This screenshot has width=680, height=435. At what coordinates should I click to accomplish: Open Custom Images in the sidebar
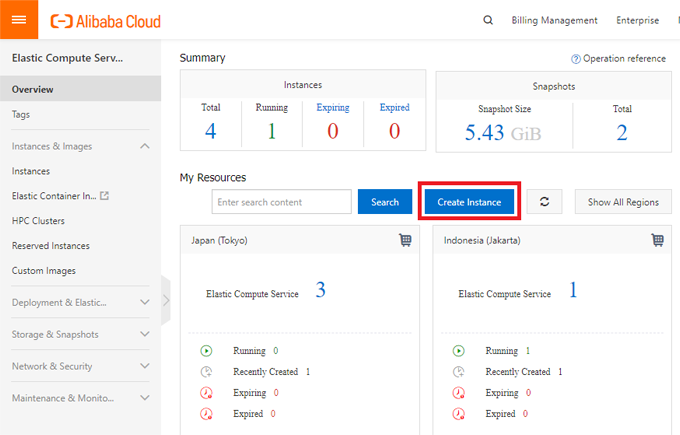pos(44,271)
